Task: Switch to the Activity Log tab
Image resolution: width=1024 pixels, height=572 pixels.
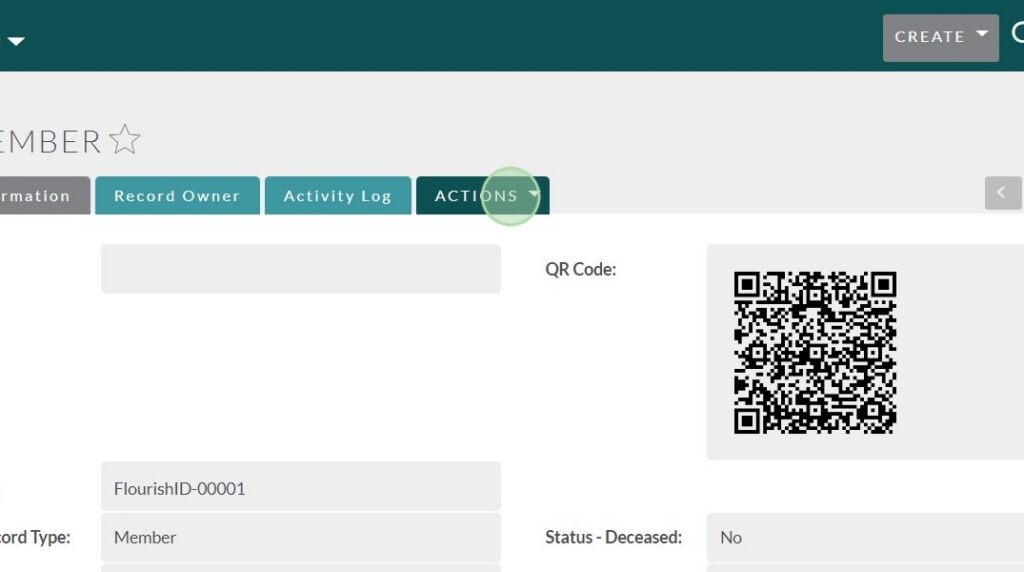Action: click(x=337, y=196)
